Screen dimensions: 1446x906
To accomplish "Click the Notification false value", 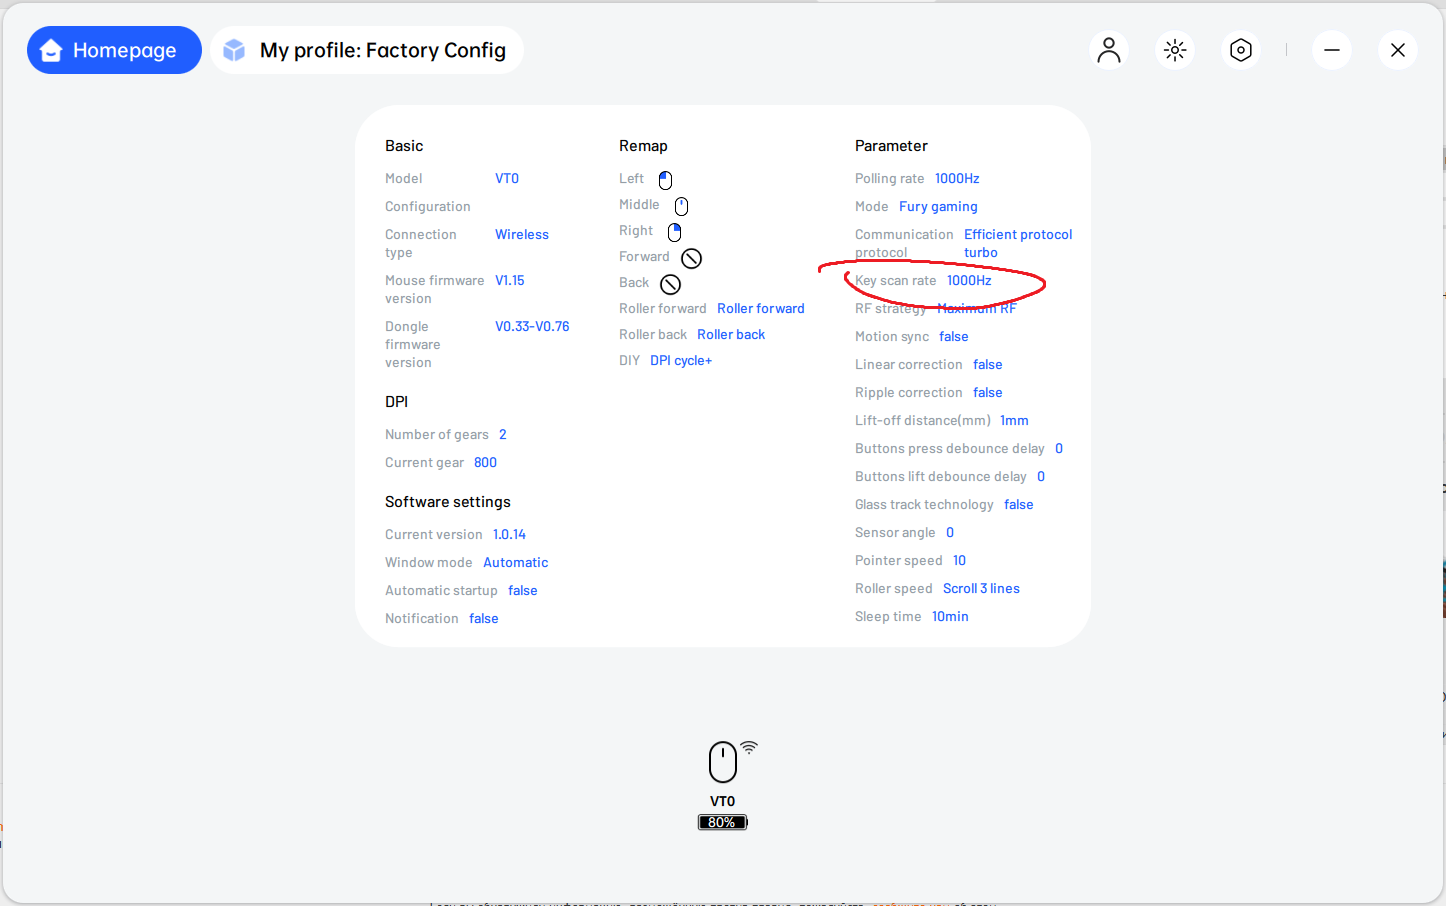I will click(x=483, y=619).
